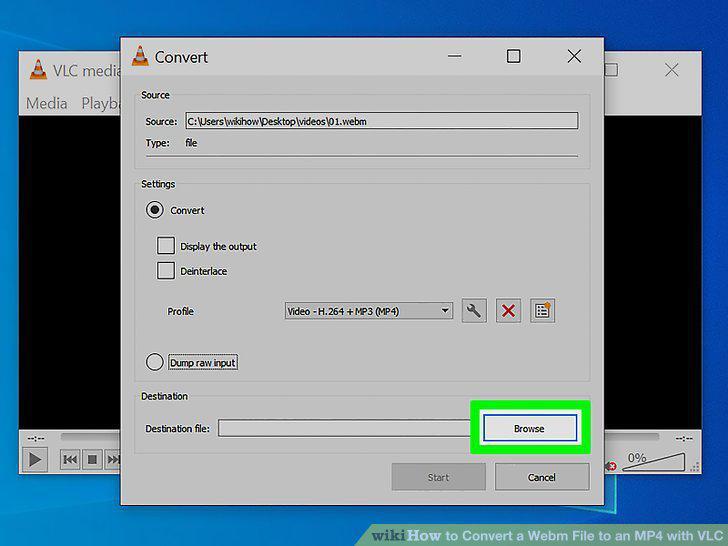Click Previous track button in VLC window

coord(70,460)
